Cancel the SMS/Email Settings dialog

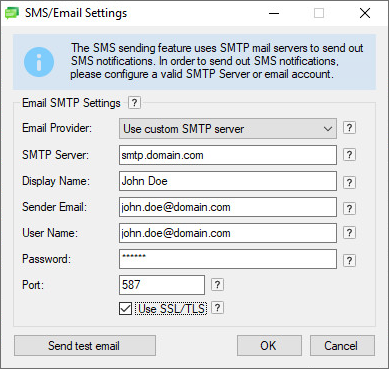342,346
